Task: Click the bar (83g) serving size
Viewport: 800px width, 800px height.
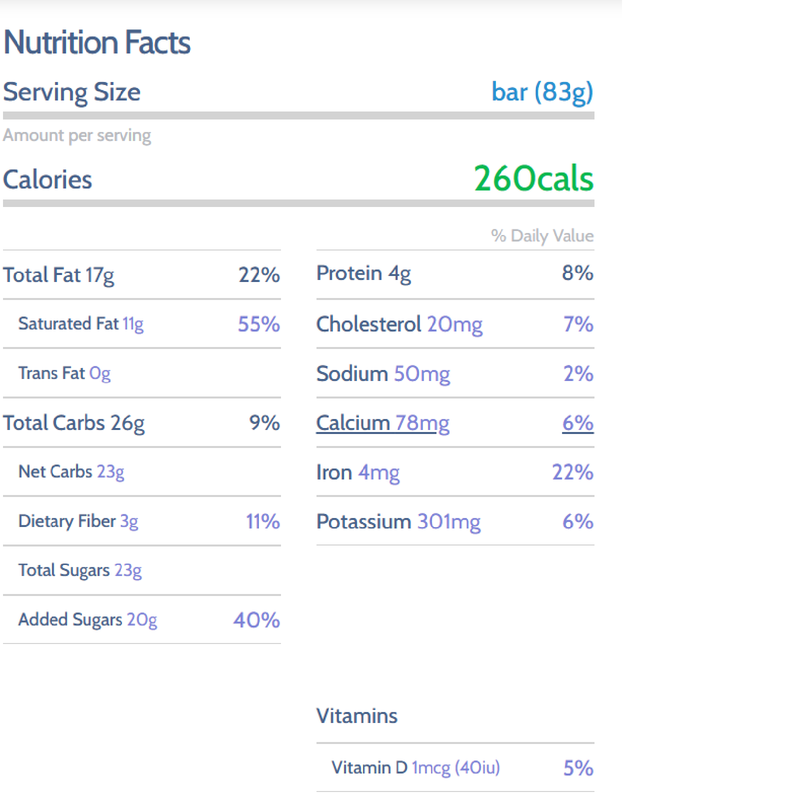Action: coord(542,93)
